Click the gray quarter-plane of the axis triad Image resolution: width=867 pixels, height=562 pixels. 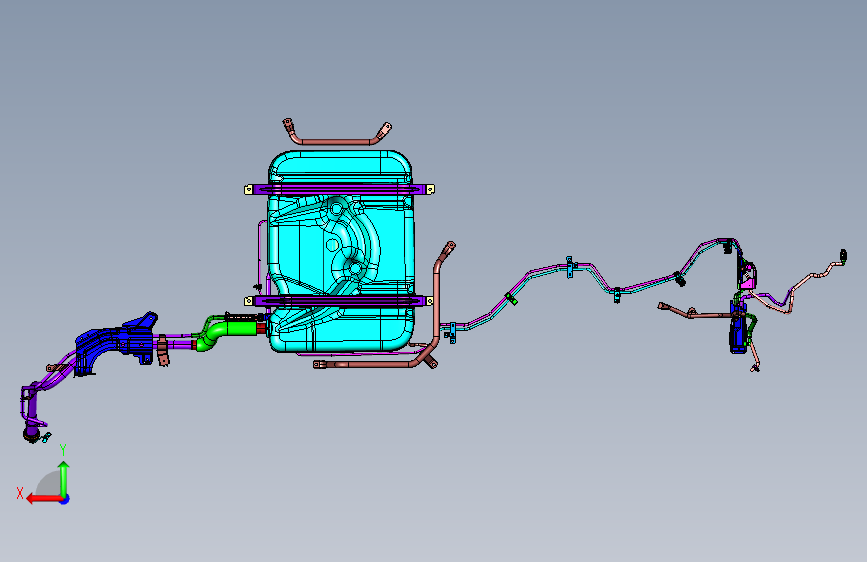point(49,483)
